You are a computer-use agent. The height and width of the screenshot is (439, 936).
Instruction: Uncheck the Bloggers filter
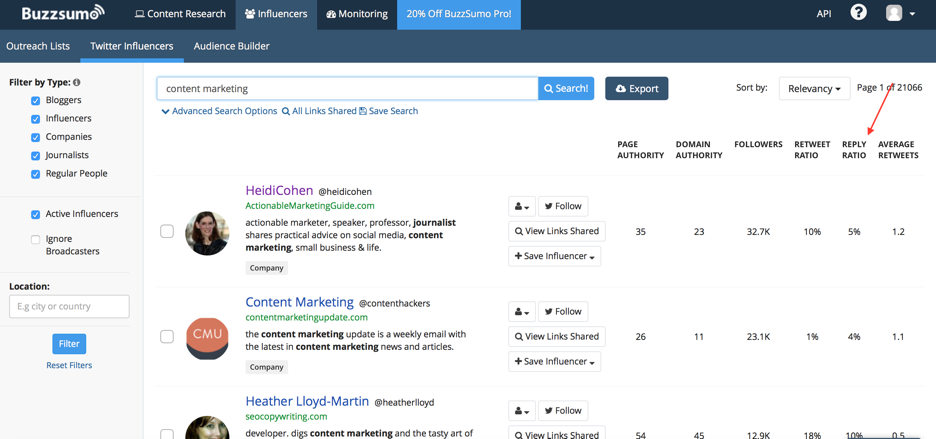36,101
